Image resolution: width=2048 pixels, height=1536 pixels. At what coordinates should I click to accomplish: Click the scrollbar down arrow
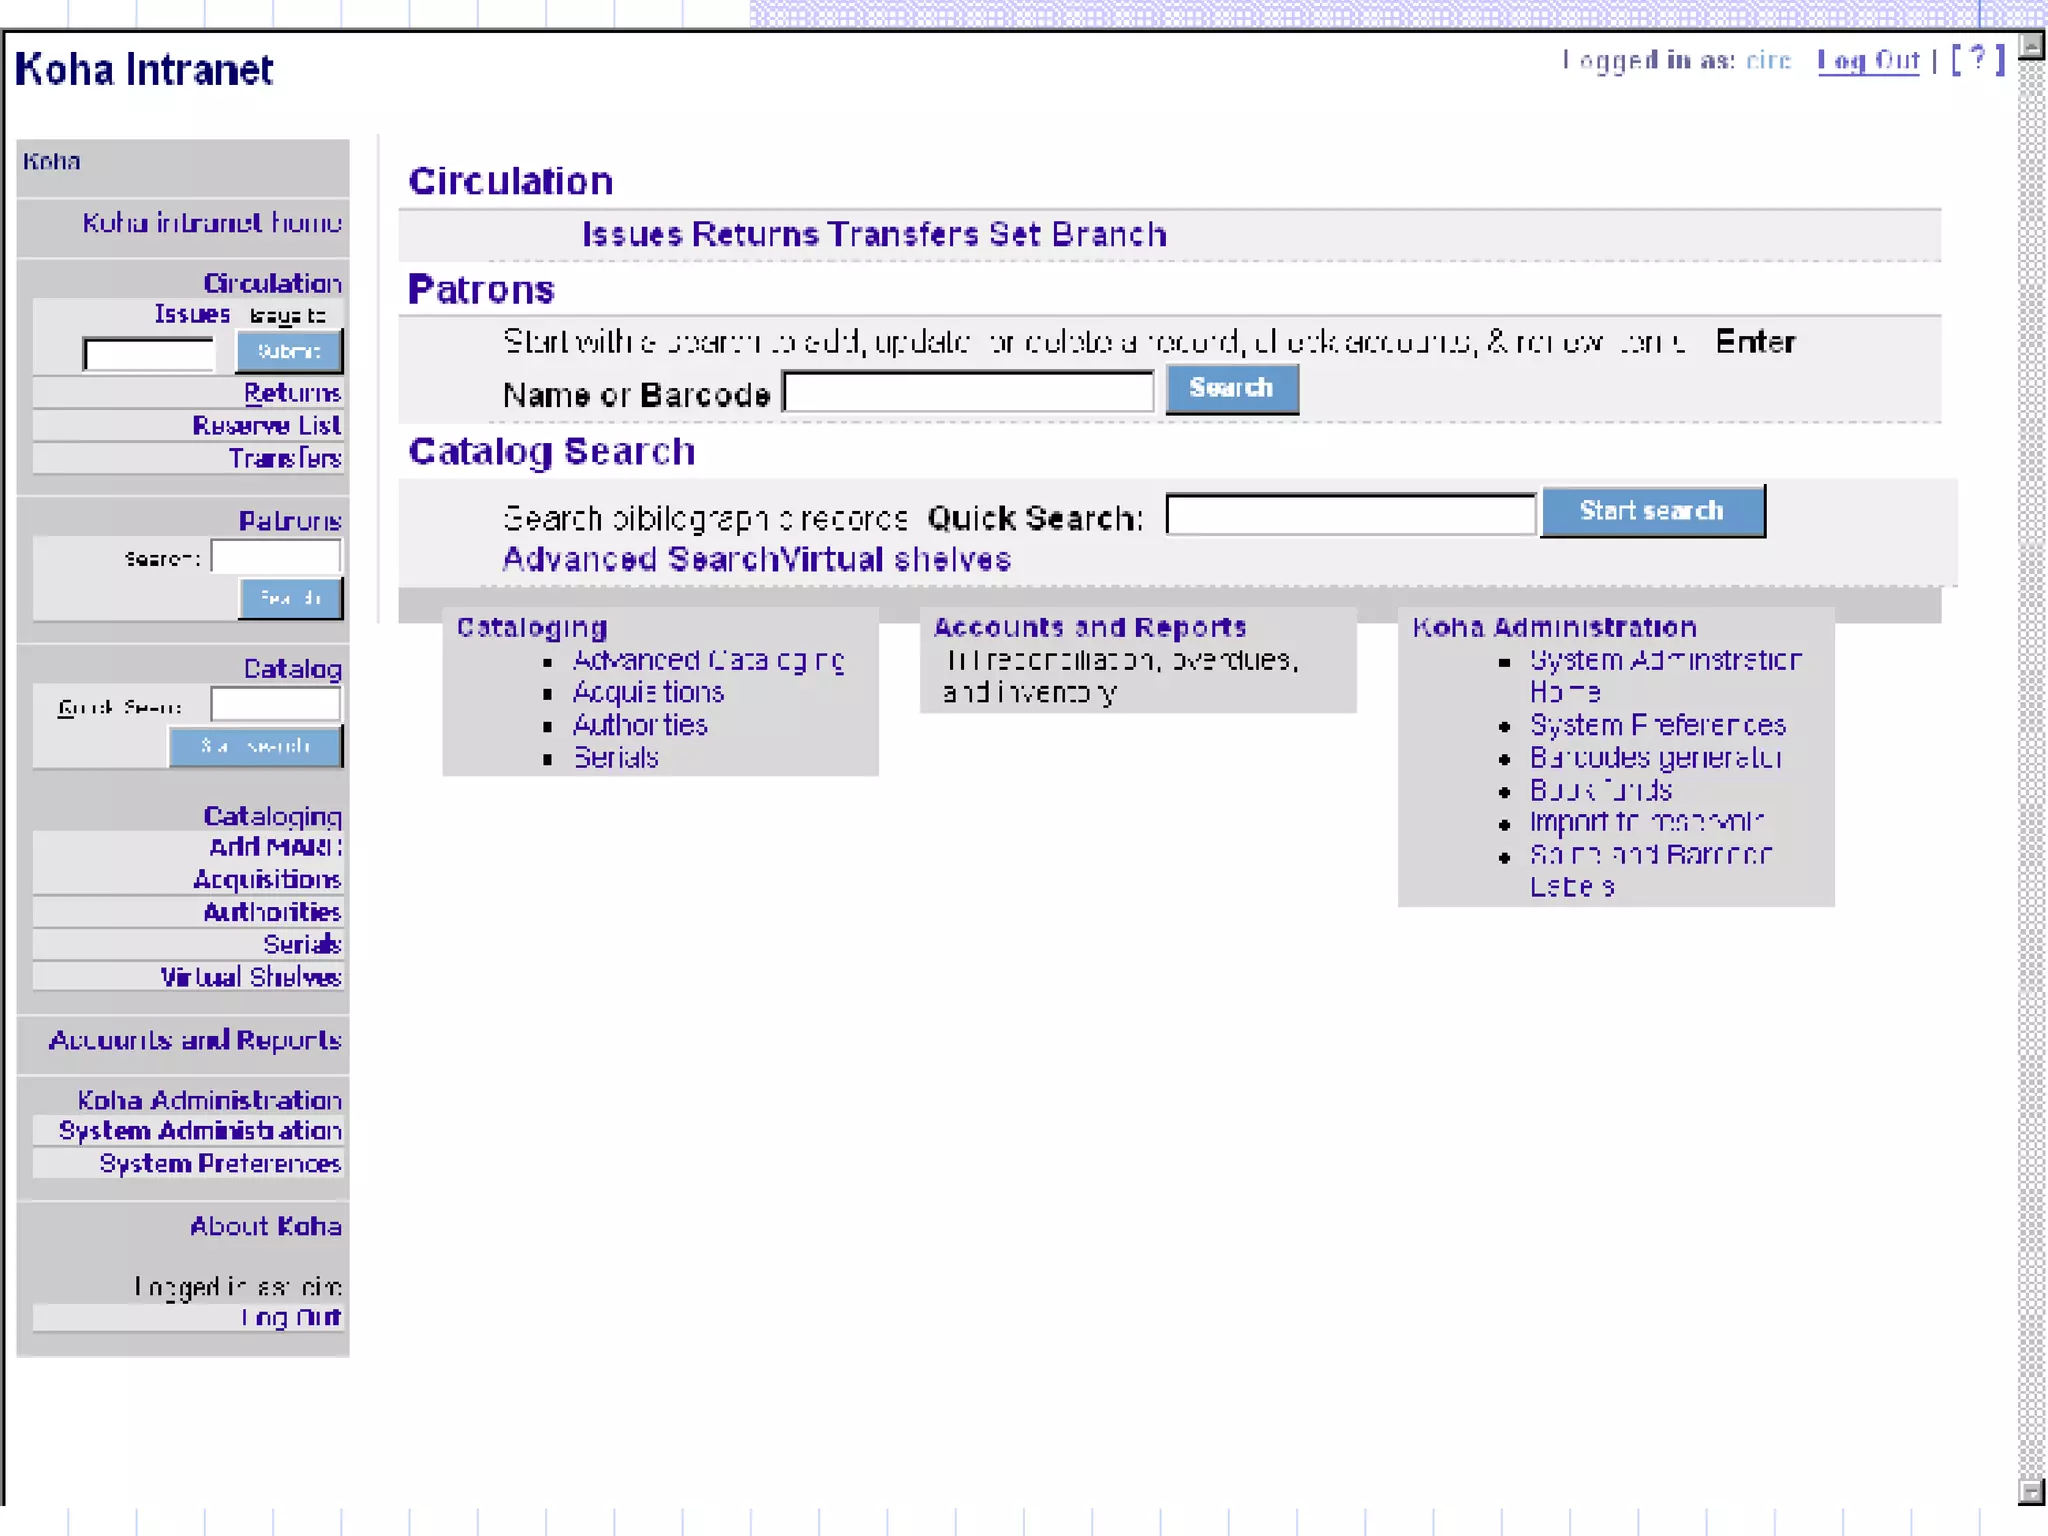click(2031, 1491)
